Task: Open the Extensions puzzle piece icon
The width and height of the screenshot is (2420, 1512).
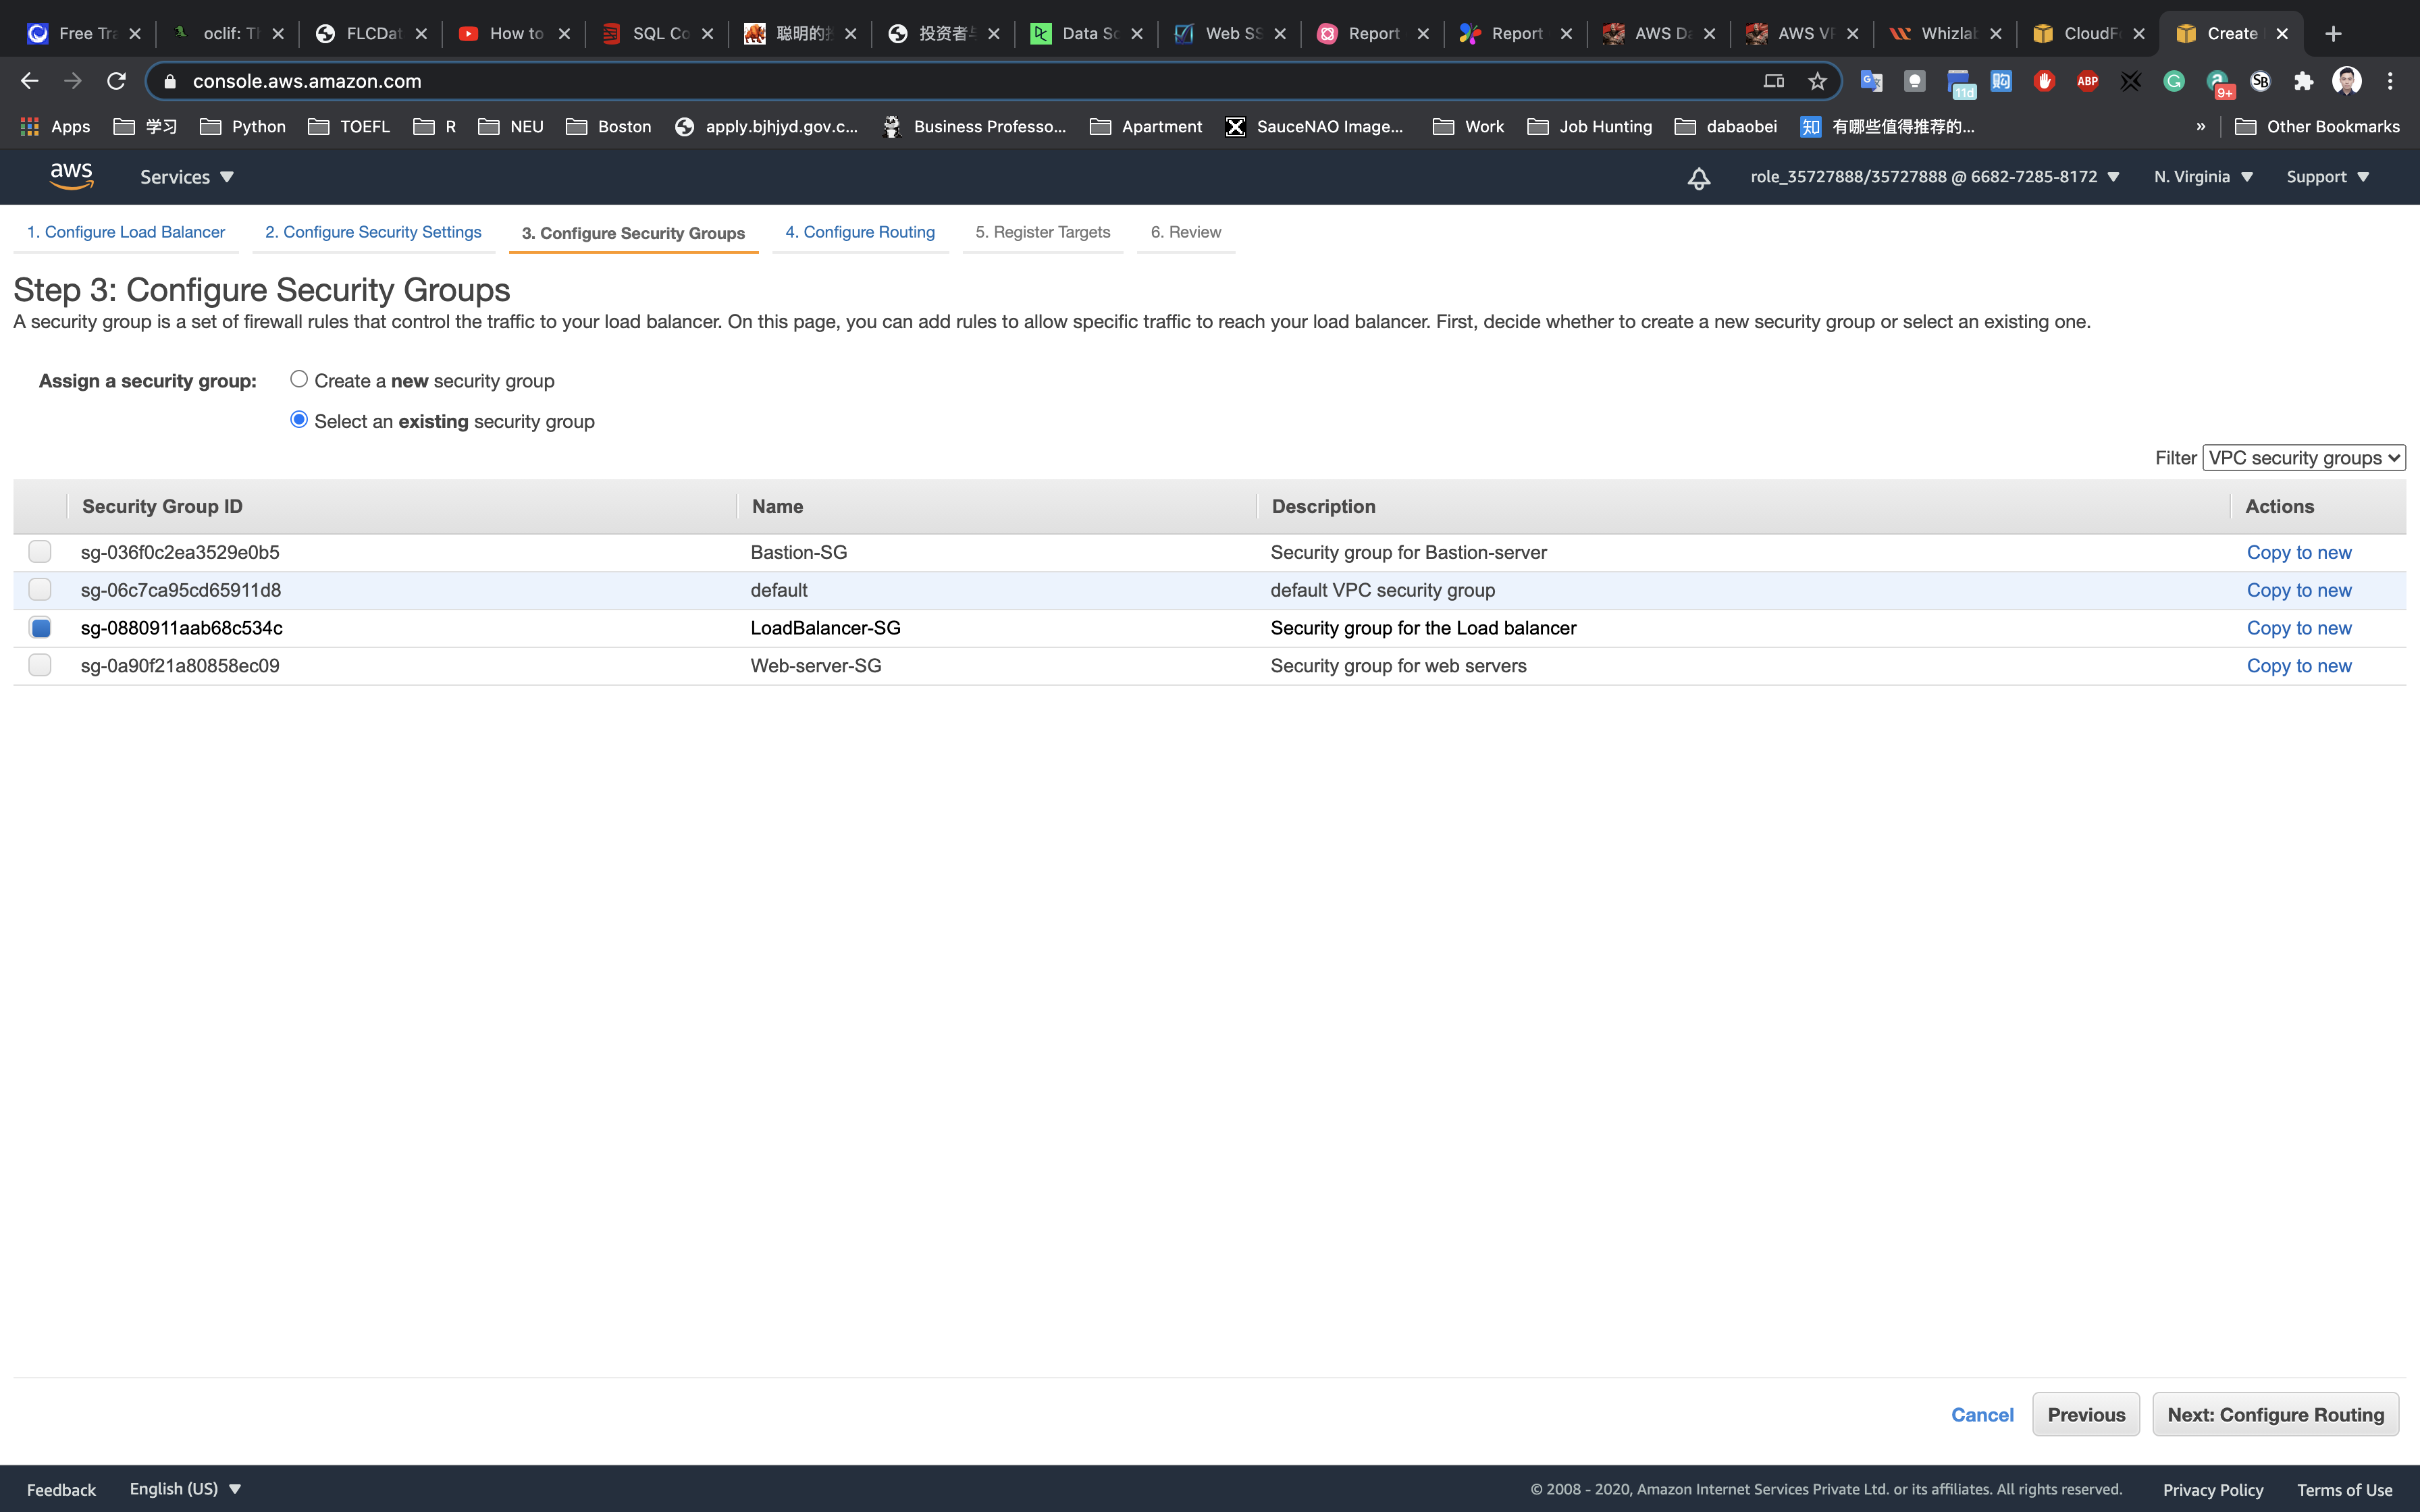Action: point(2303,81)
